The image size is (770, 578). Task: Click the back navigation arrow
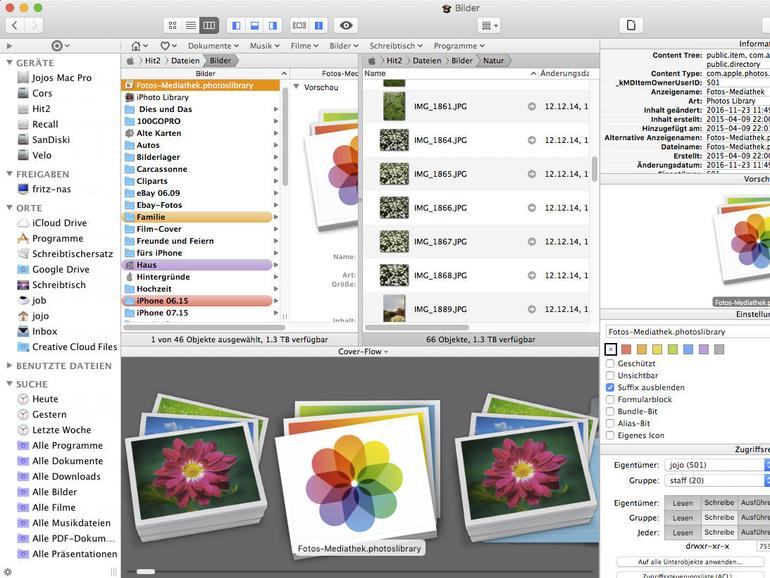(x=12, y=25)
